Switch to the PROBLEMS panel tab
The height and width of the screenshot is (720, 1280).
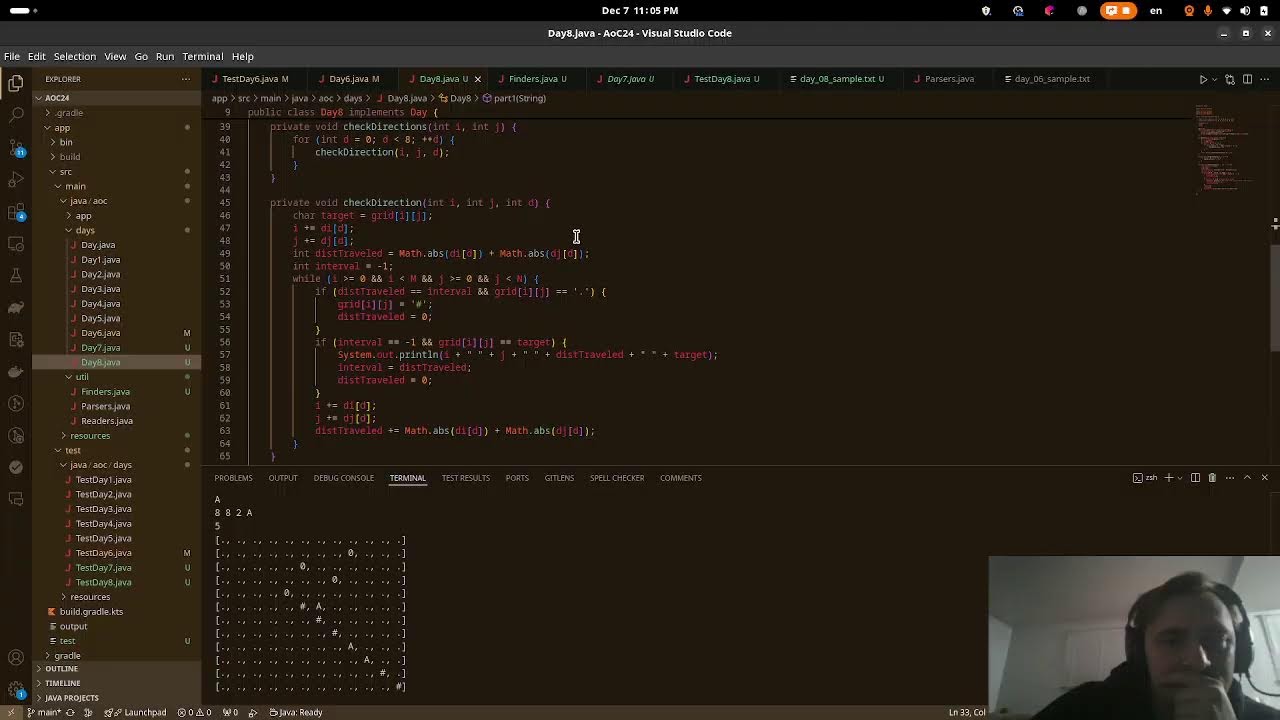coord(233,478)
